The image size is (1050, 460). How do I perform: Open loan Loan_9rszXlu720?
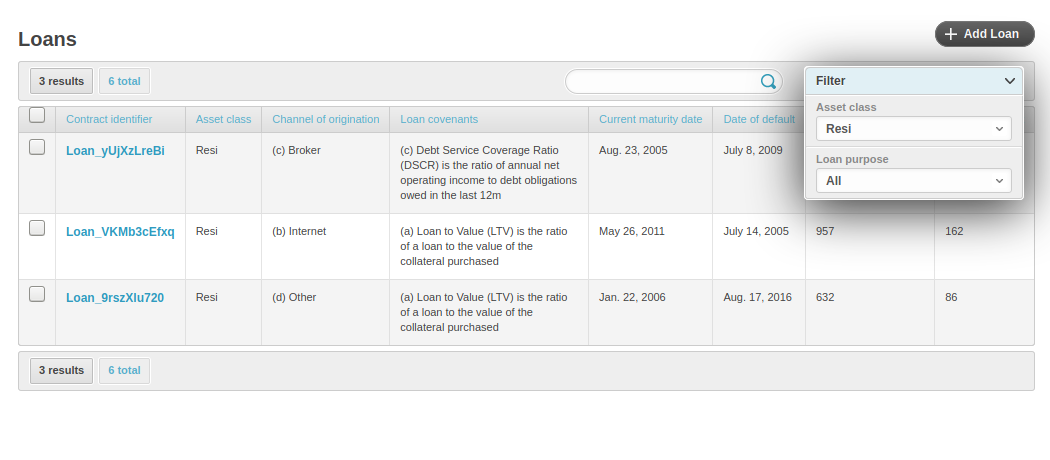coord(115,298)
